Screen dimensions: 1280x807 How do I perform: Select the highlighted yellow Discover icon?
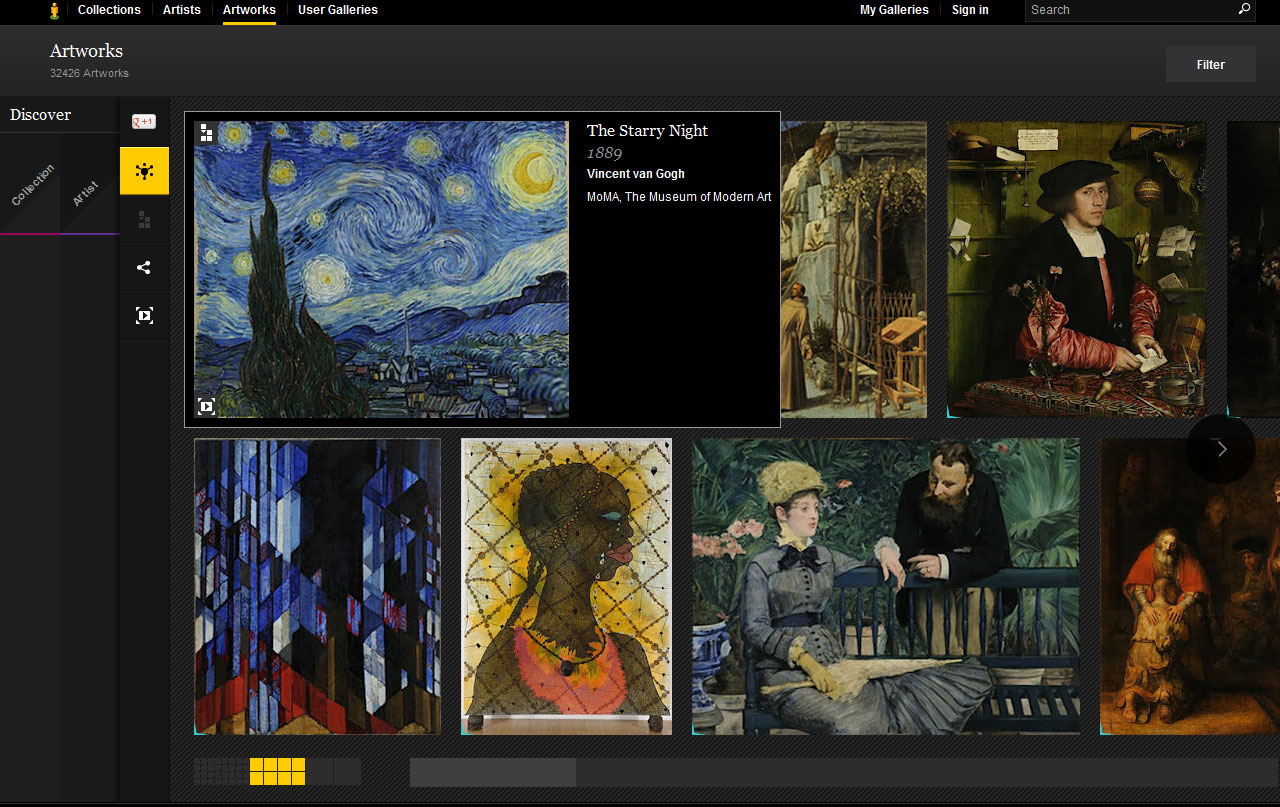point(144,170)
